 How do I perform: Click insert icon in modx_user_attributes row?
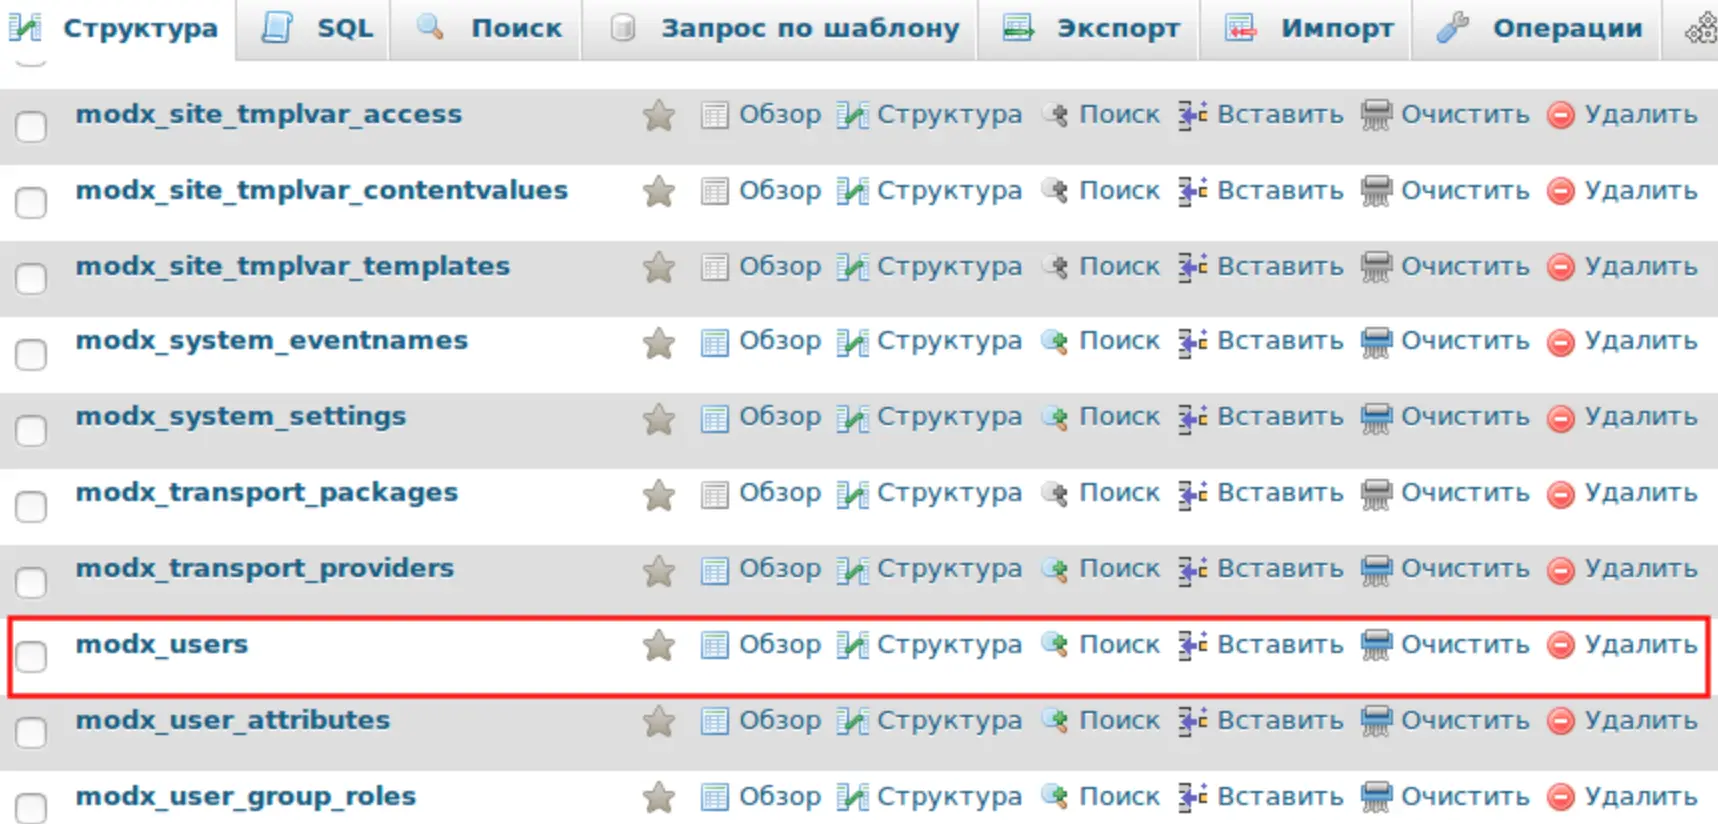(1192, 722)
